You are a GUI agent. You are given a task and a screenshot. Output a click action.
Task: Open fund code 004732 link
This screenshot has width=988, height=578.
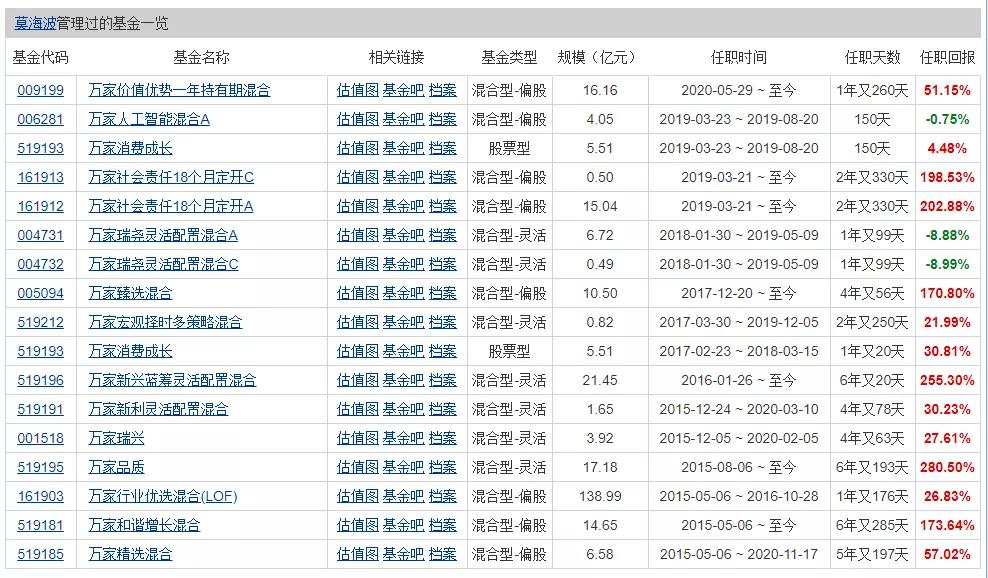40,264
